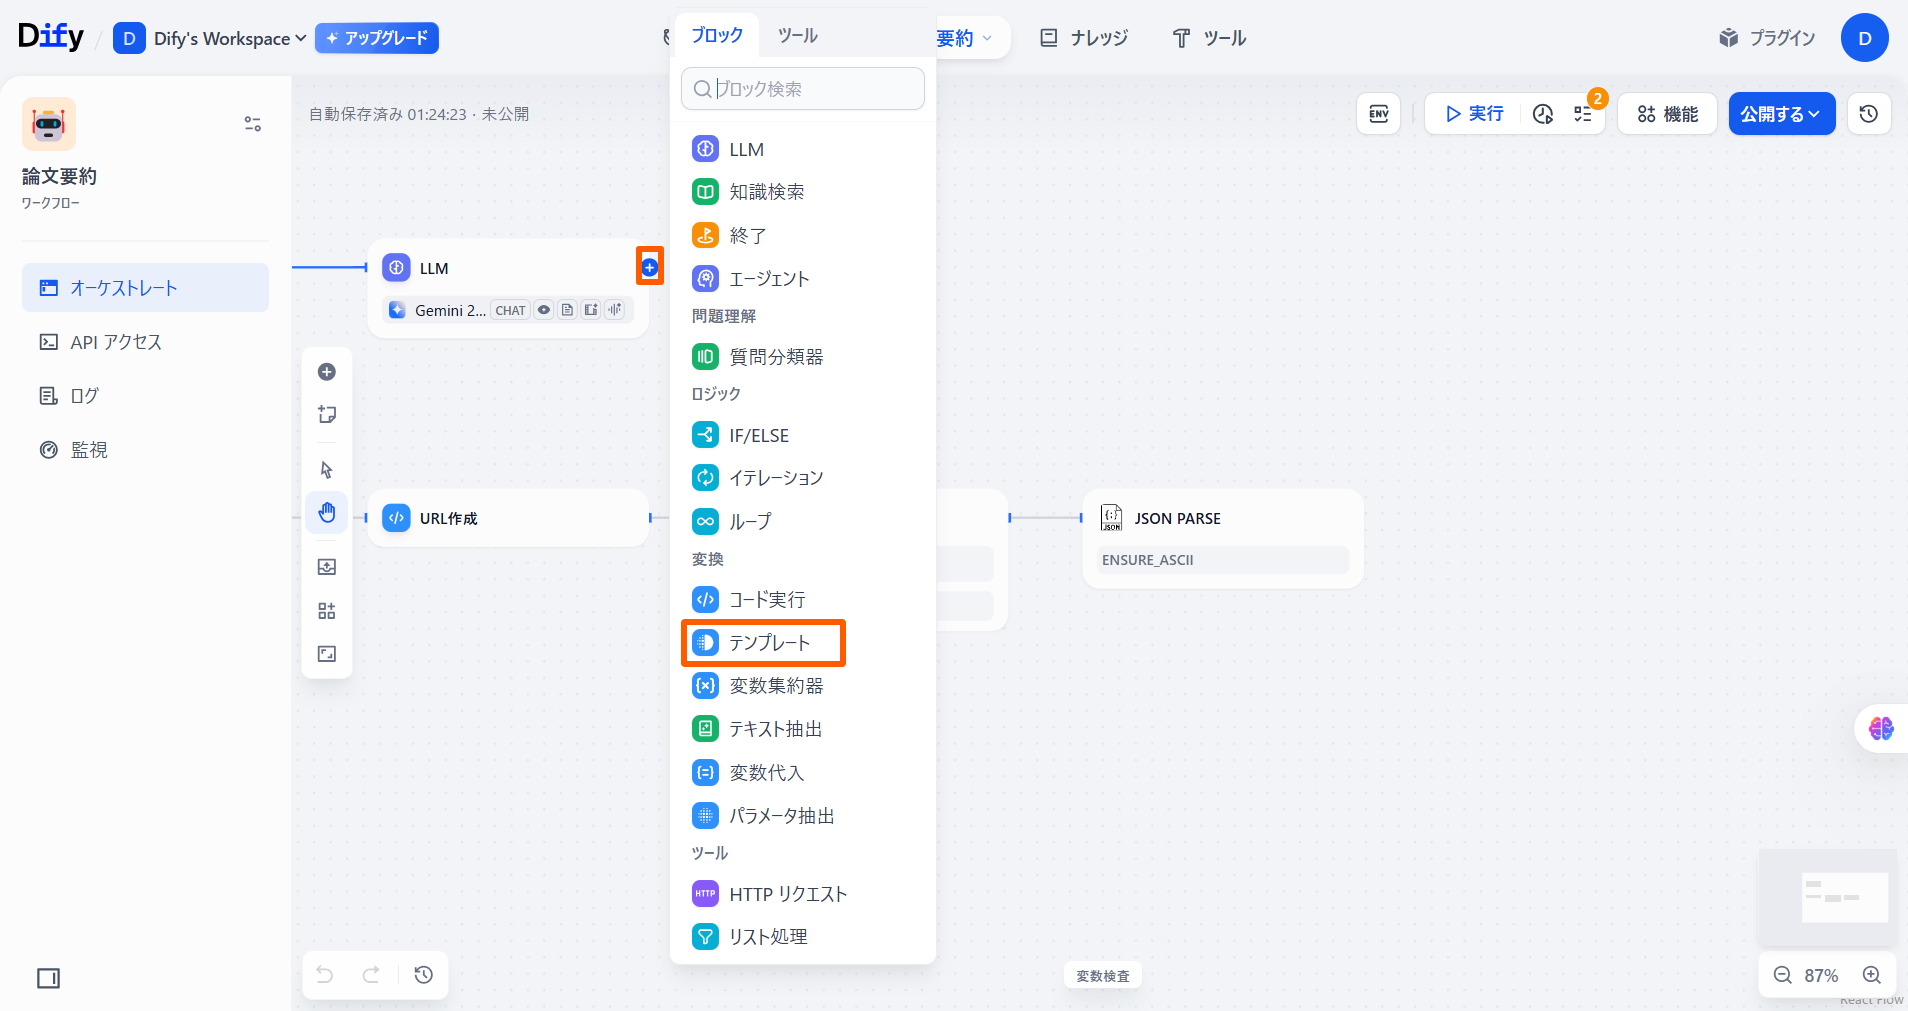Click the add node plus icon in canvas toolbar
This screenshot has height=1011, width=1908.
327,372
